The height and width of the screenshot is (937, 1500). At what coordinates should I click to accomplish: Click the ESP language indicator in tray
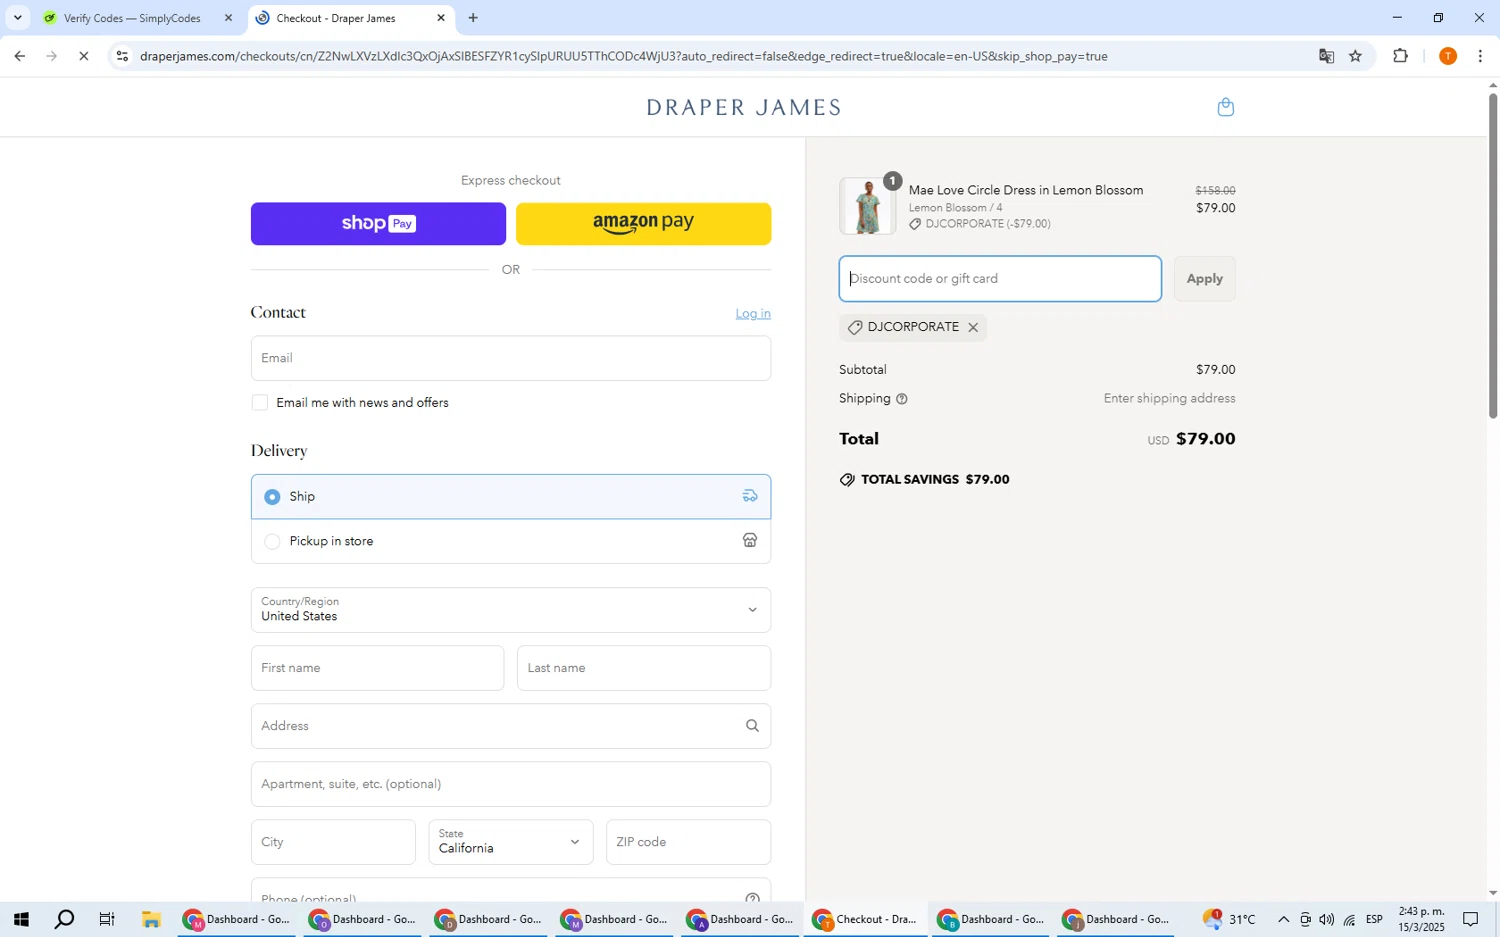pyautogui.click(x=1375, y=920)
